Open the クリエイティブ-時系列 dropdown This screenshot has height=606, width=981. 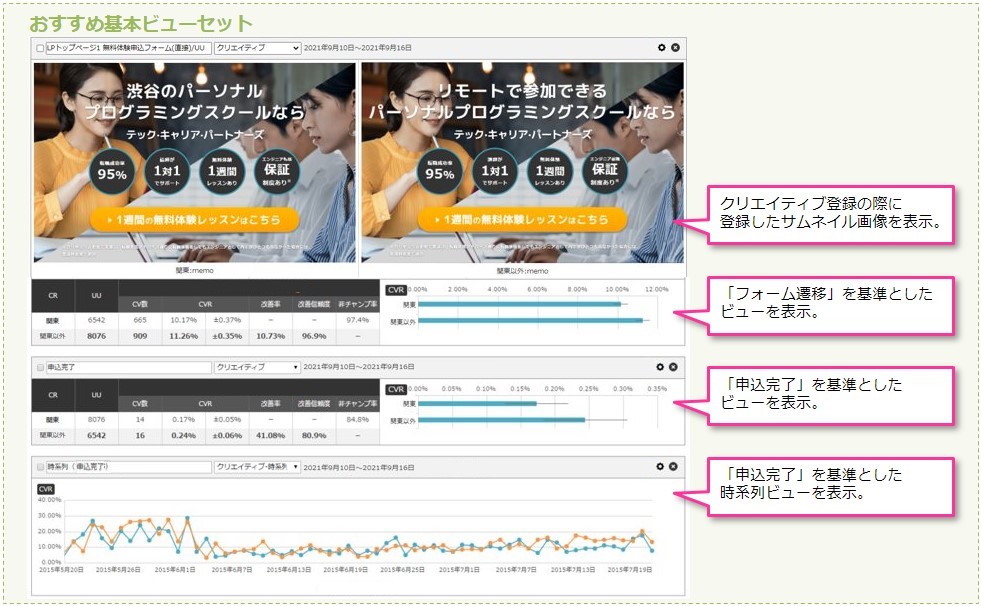coord(257,467)
